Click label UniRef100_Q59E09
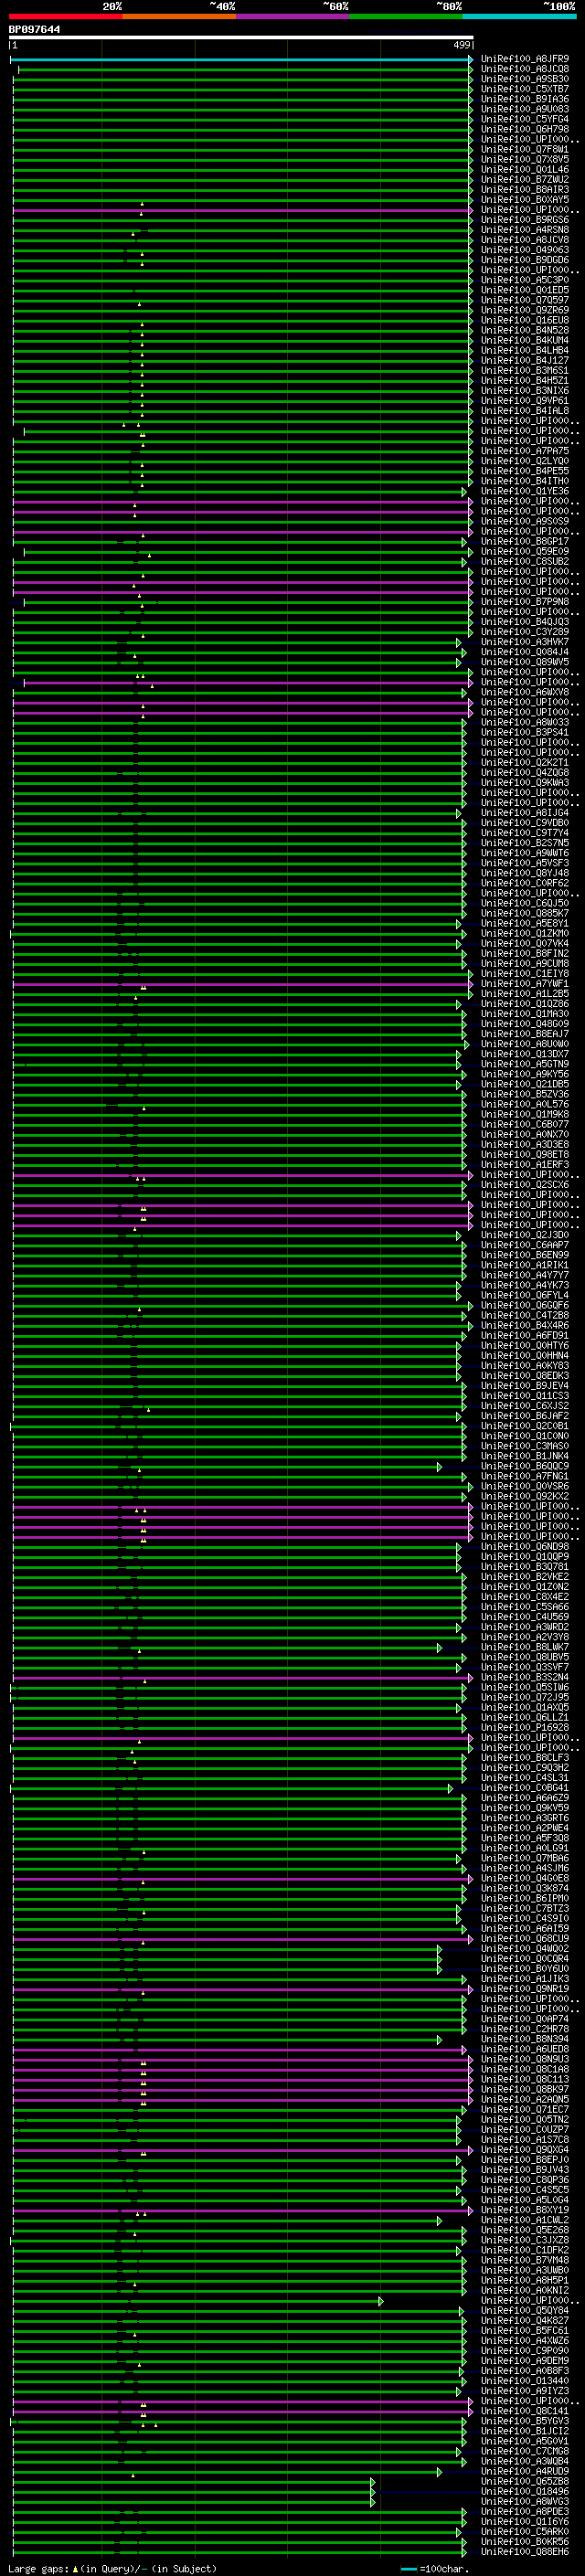The height and width of the screenshot is (2576, 585). pyautogui.click(x=525, y=552)
